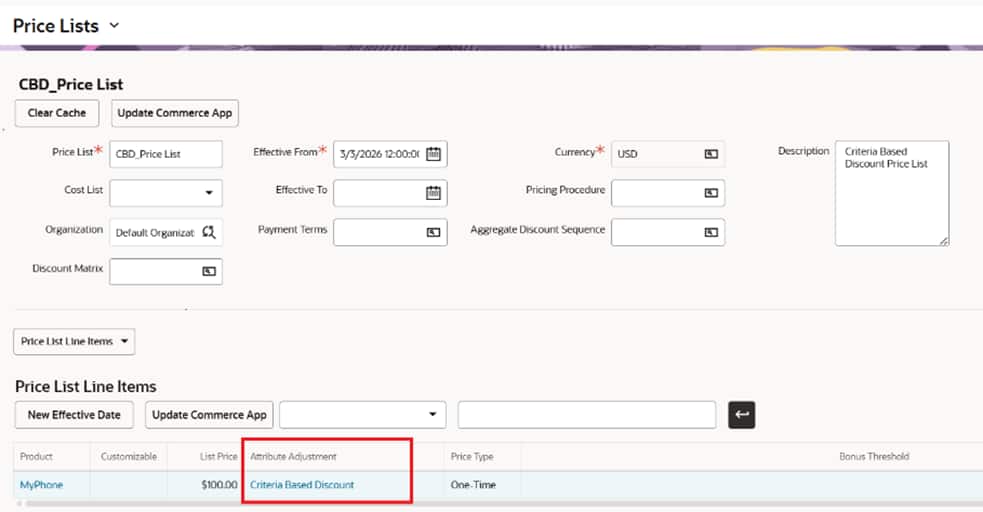Open the Criteria Based Discount link
The height and width of the screenshot is (512, 983).
coord(302,485)
